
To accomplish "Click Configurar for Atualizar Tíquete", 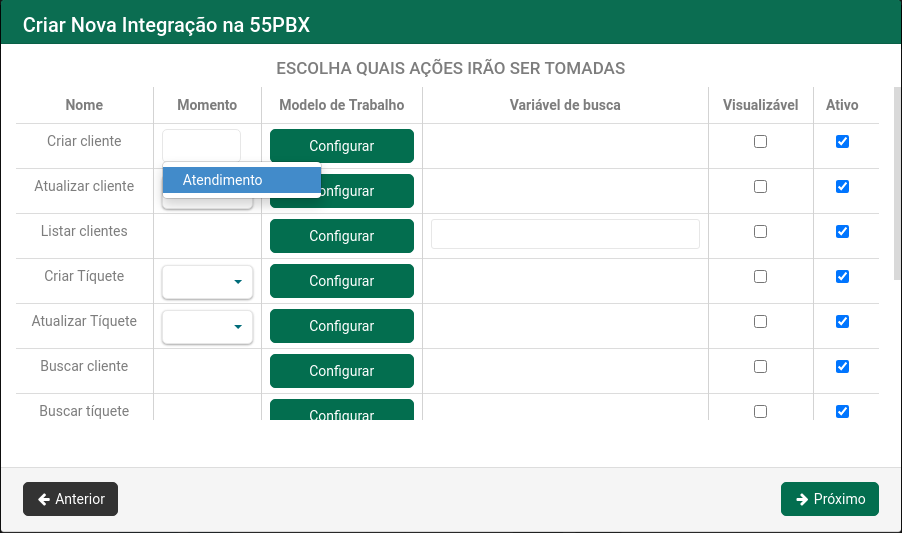I will click(x=342, y=326).
